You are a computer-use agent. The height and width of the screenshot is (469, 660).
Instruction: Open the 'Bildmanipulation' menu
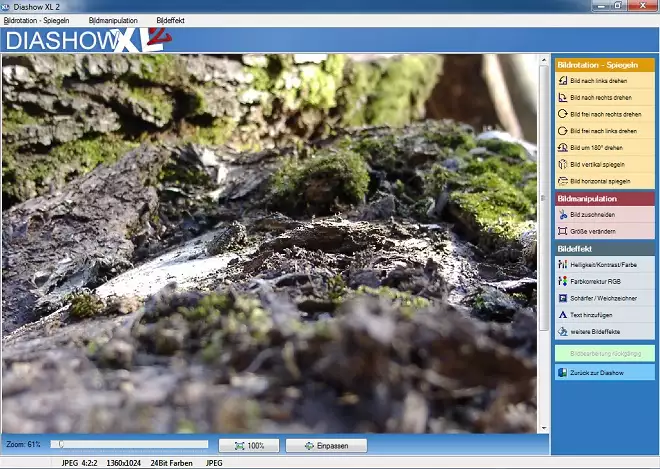(x=113, y=20)
